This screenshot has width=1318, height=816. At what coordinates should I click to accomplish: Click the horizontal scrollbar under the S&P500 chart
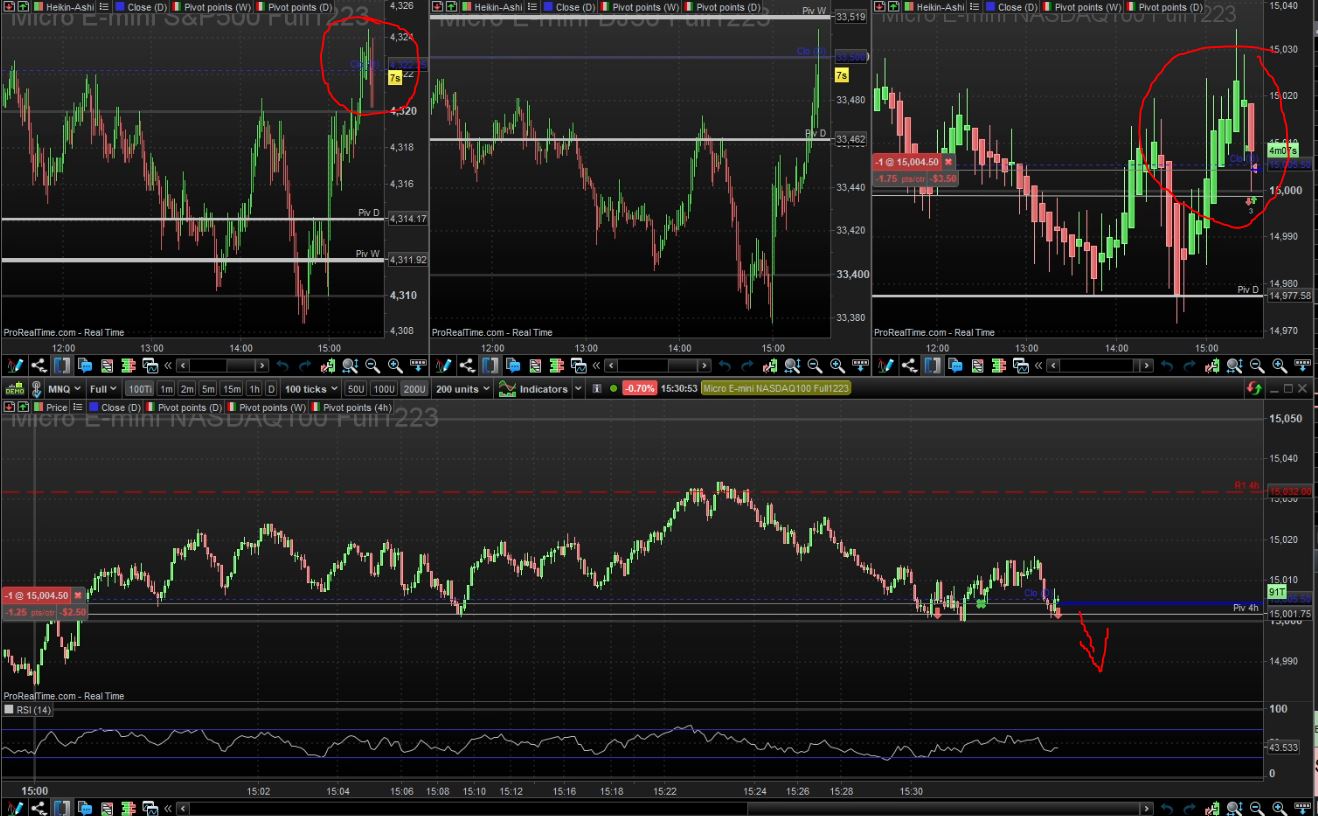click(223, 366)
